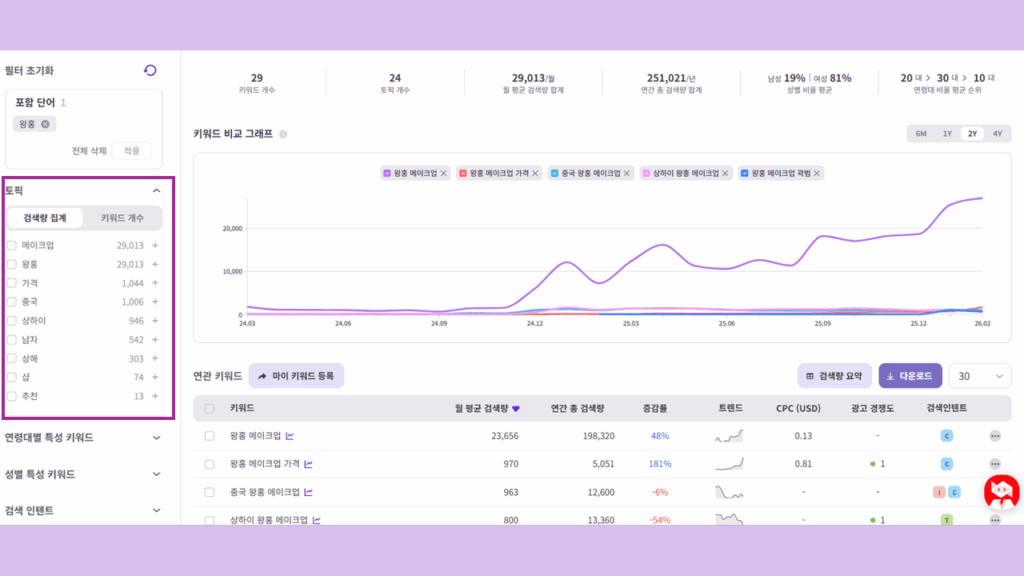The image size is (1024, 576).
Task: Toggle the select-all checkbox in table header
Action: [x=209, y=408]
